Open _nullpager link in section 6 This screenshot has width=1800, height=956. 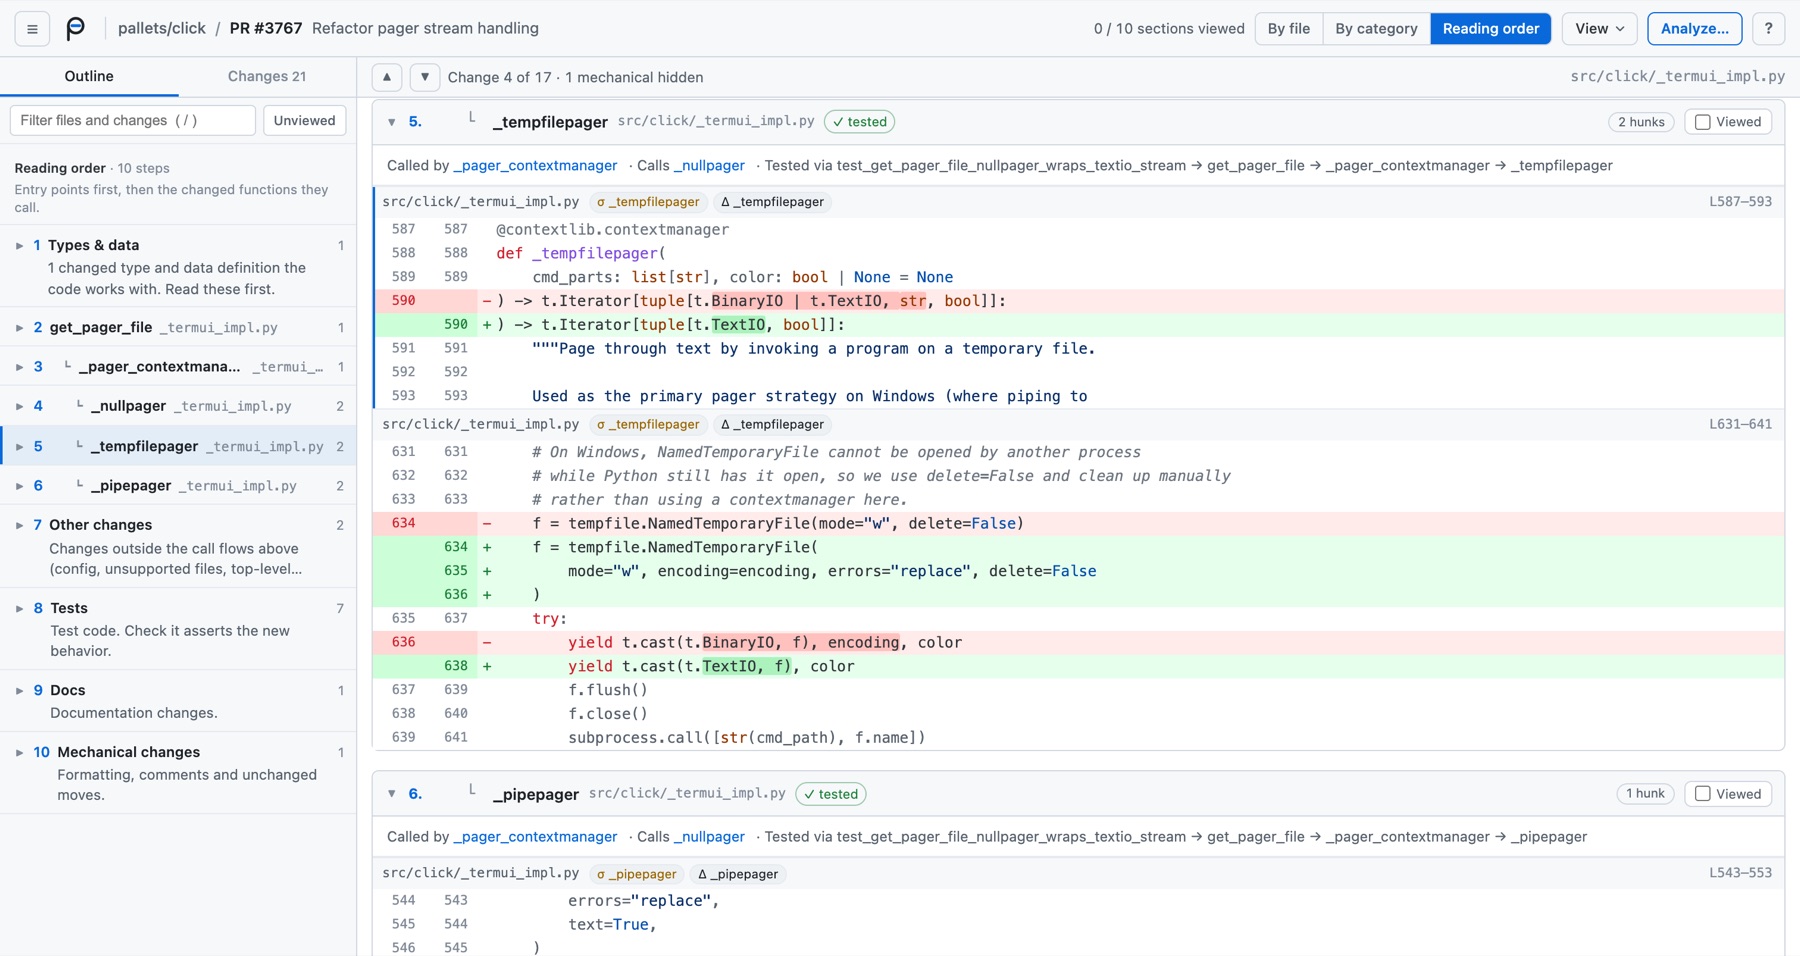(709, 837)
